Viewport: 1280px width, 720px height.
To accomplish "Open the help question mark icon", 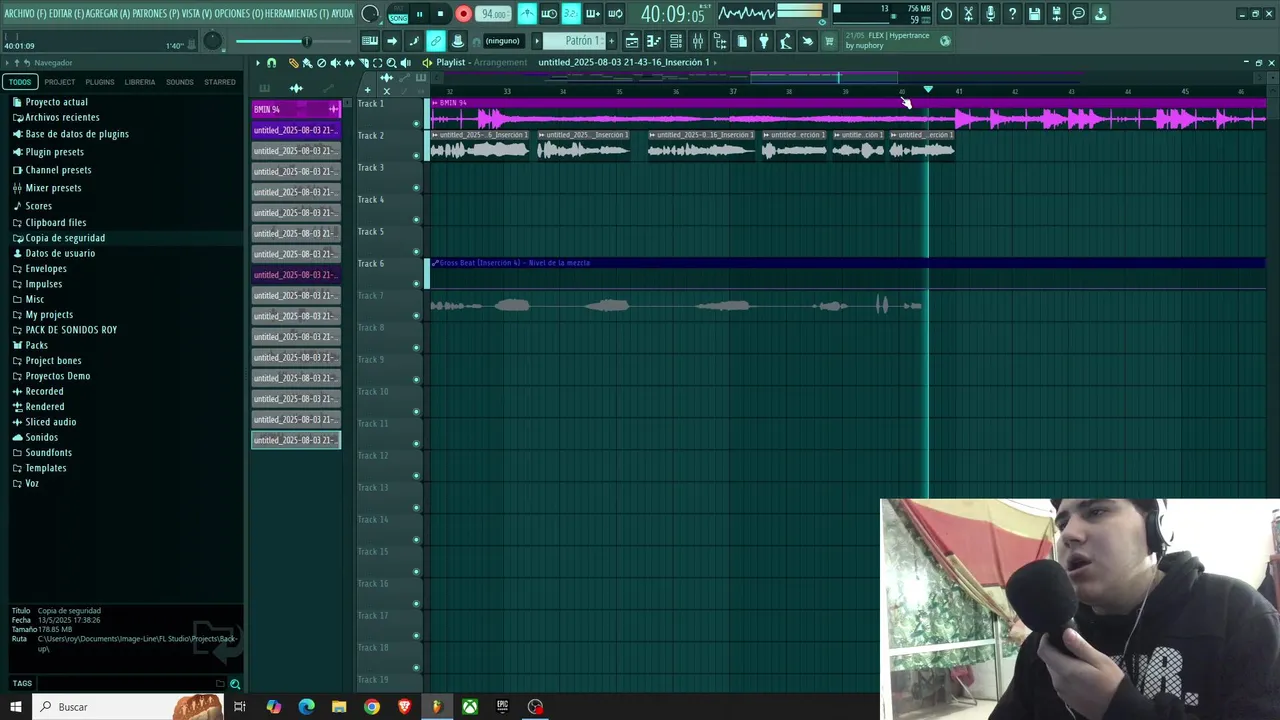I will point(1012,14).
